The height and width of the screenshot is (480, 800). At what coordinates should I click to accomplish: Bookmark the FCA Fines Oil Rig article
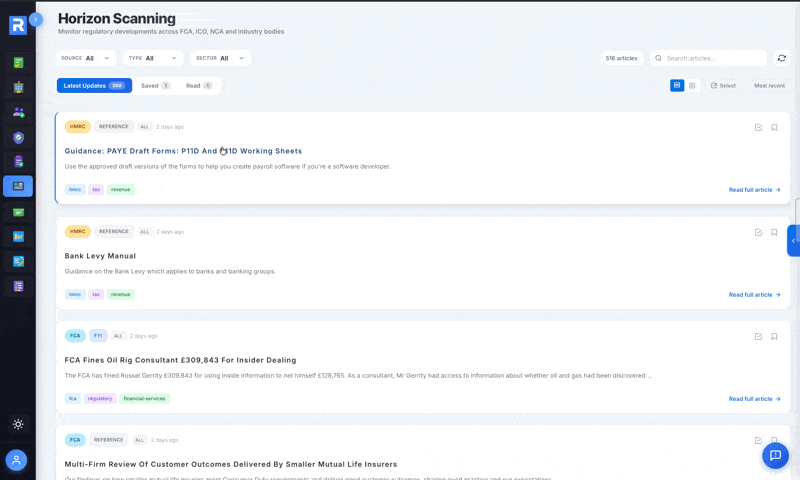coord(774,337)
